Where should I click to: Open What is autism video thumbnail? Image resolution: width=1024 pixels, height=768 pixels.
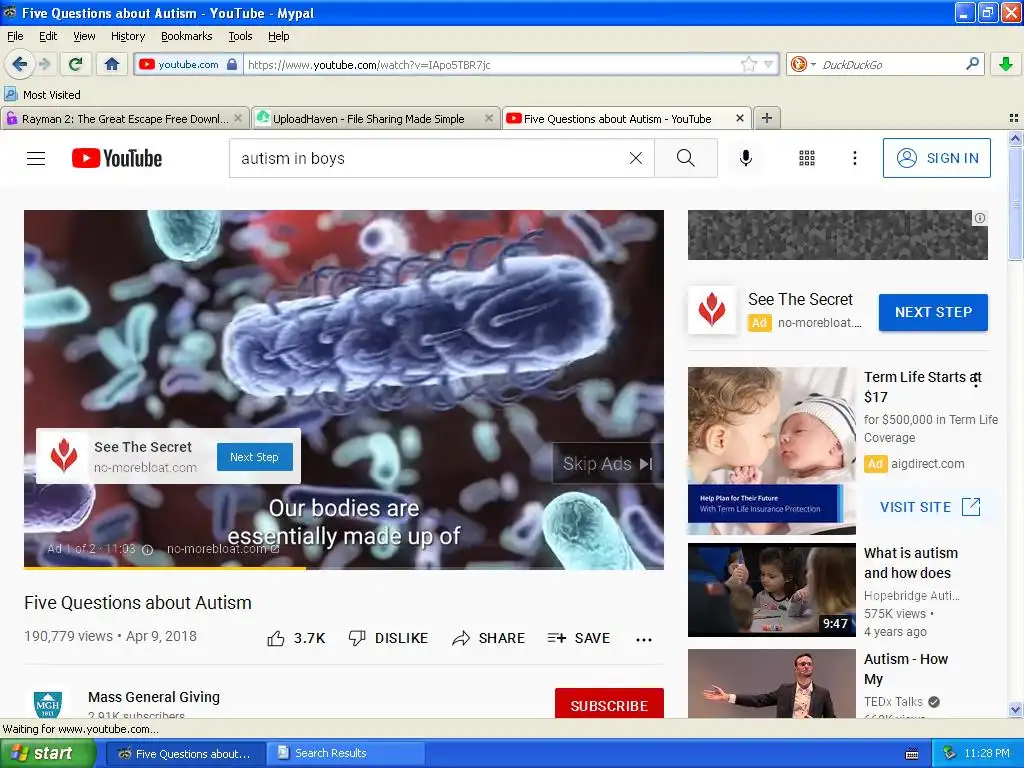tap(771, 590)
